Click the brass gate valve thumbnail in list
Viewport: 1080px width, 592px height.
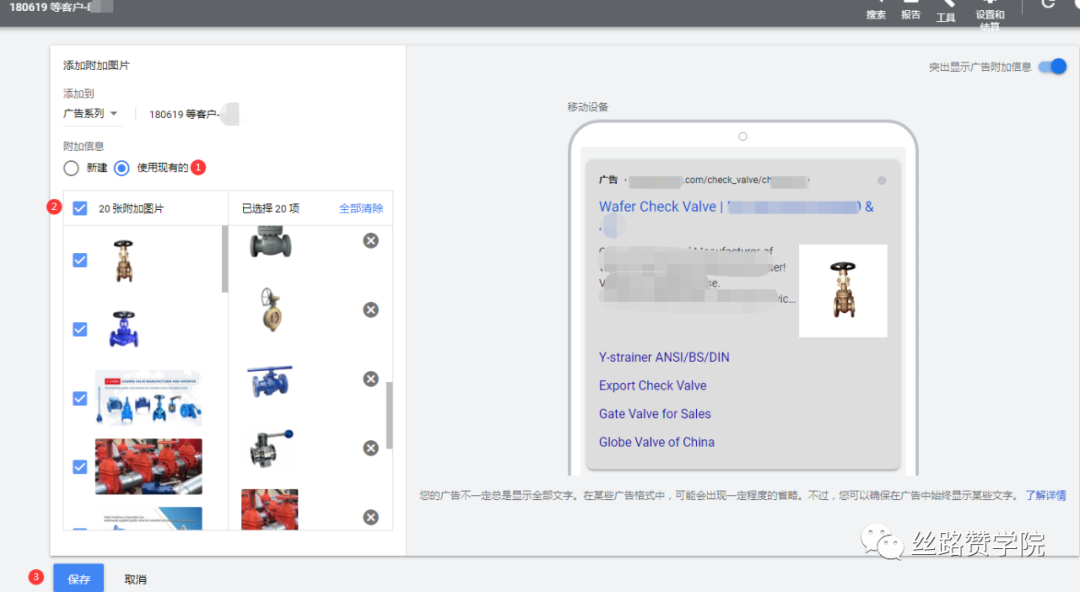123,261
